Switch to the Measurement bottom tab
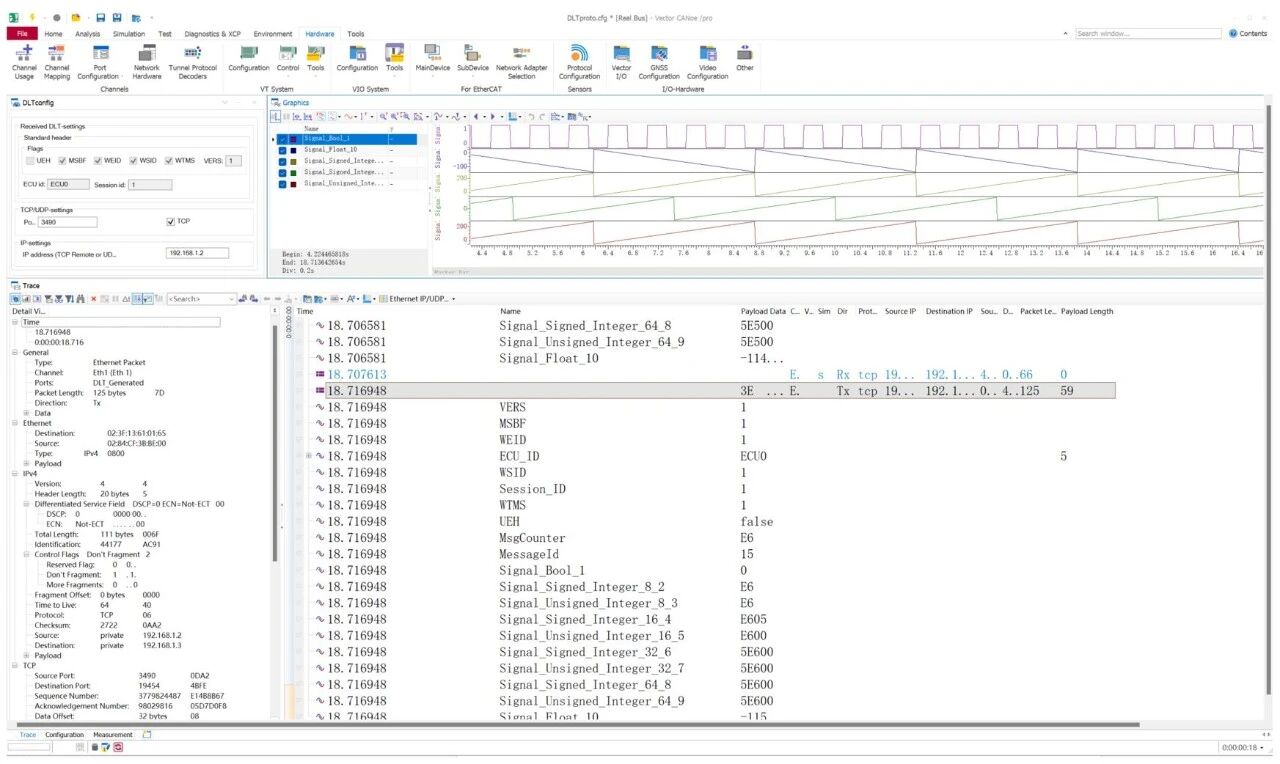 (x=113, y=735)
